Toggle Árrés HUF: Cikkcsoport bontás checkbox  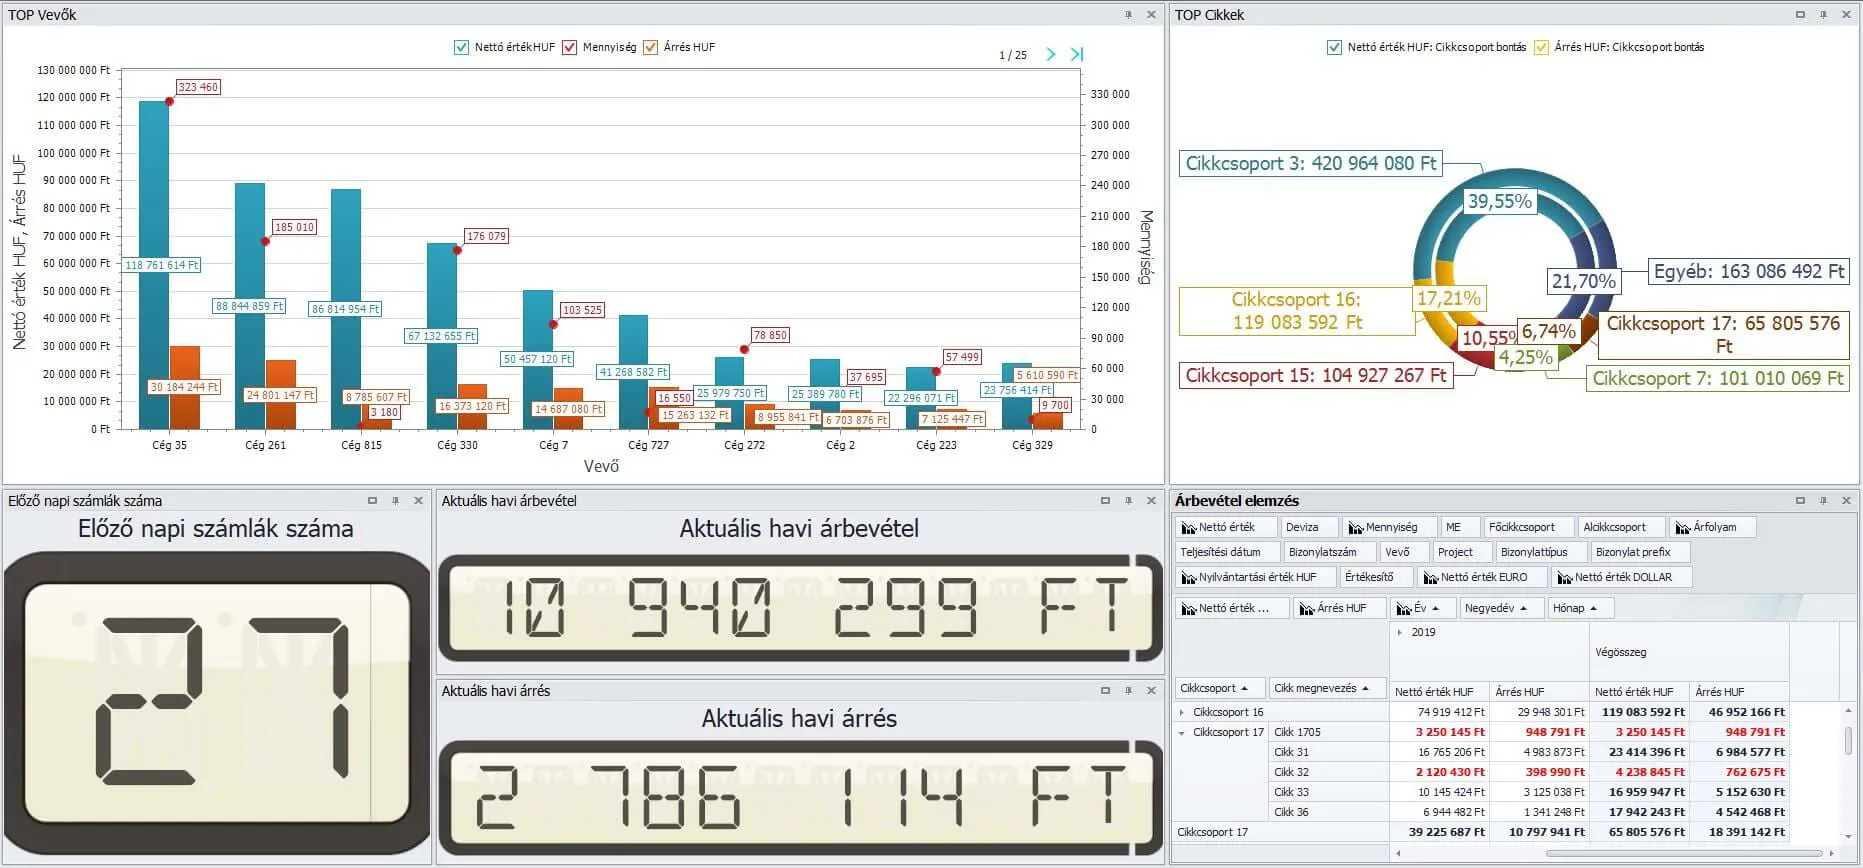[x=1541, y=47]
